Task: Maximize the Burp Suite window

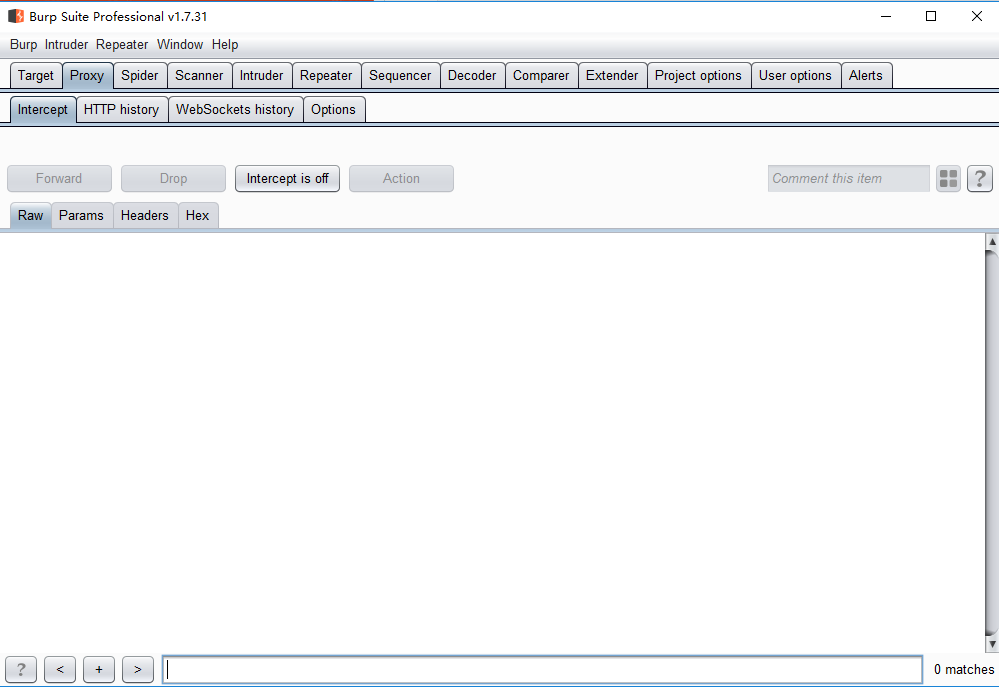Action: (x=931, y=16)
